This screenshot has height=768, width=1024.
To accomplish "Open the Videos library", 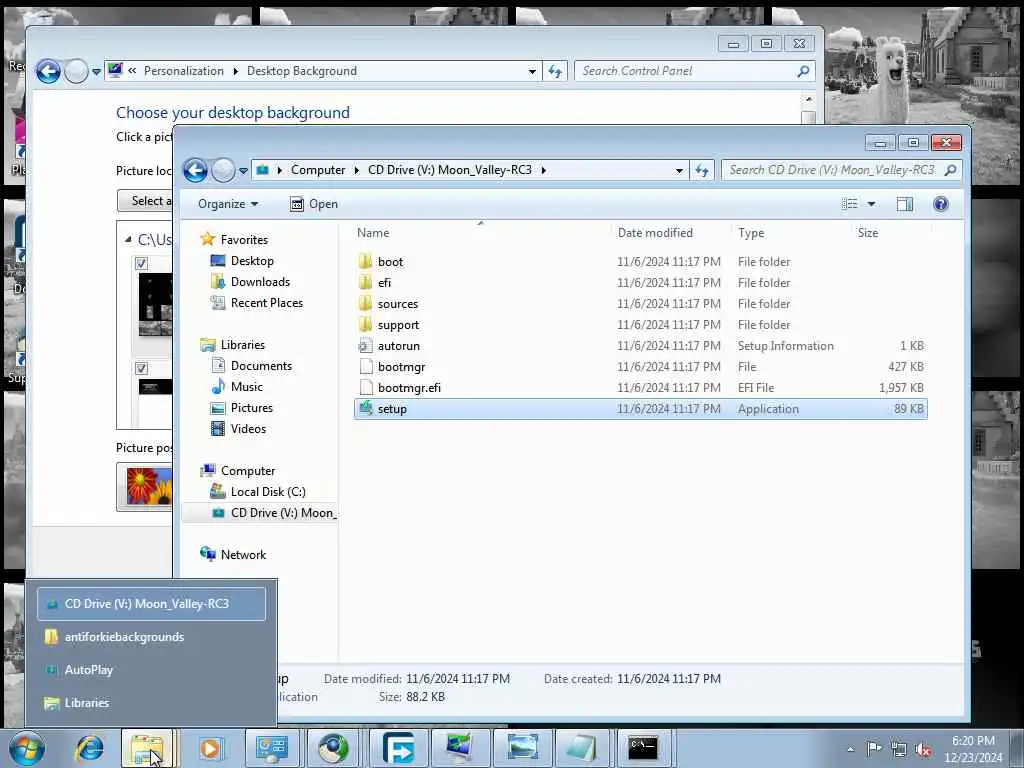I will click(248, 428).
